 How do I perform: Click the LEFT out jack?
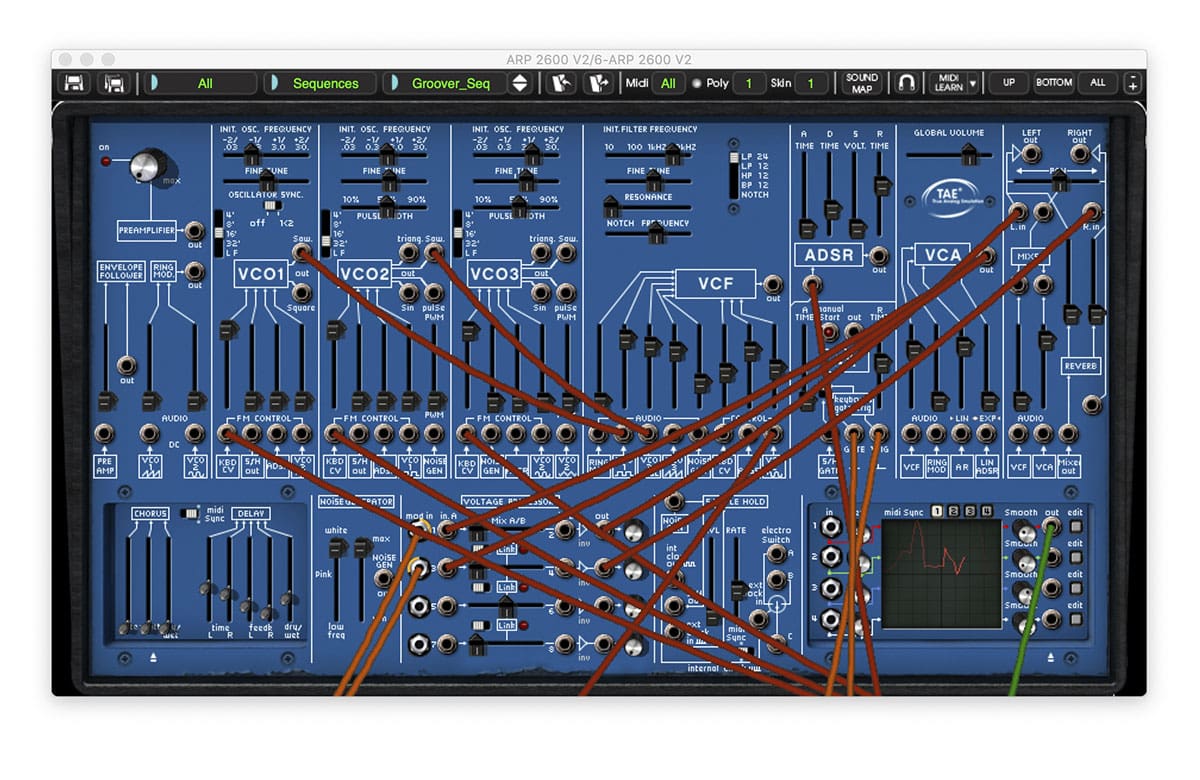click(x=1031, y=154)
